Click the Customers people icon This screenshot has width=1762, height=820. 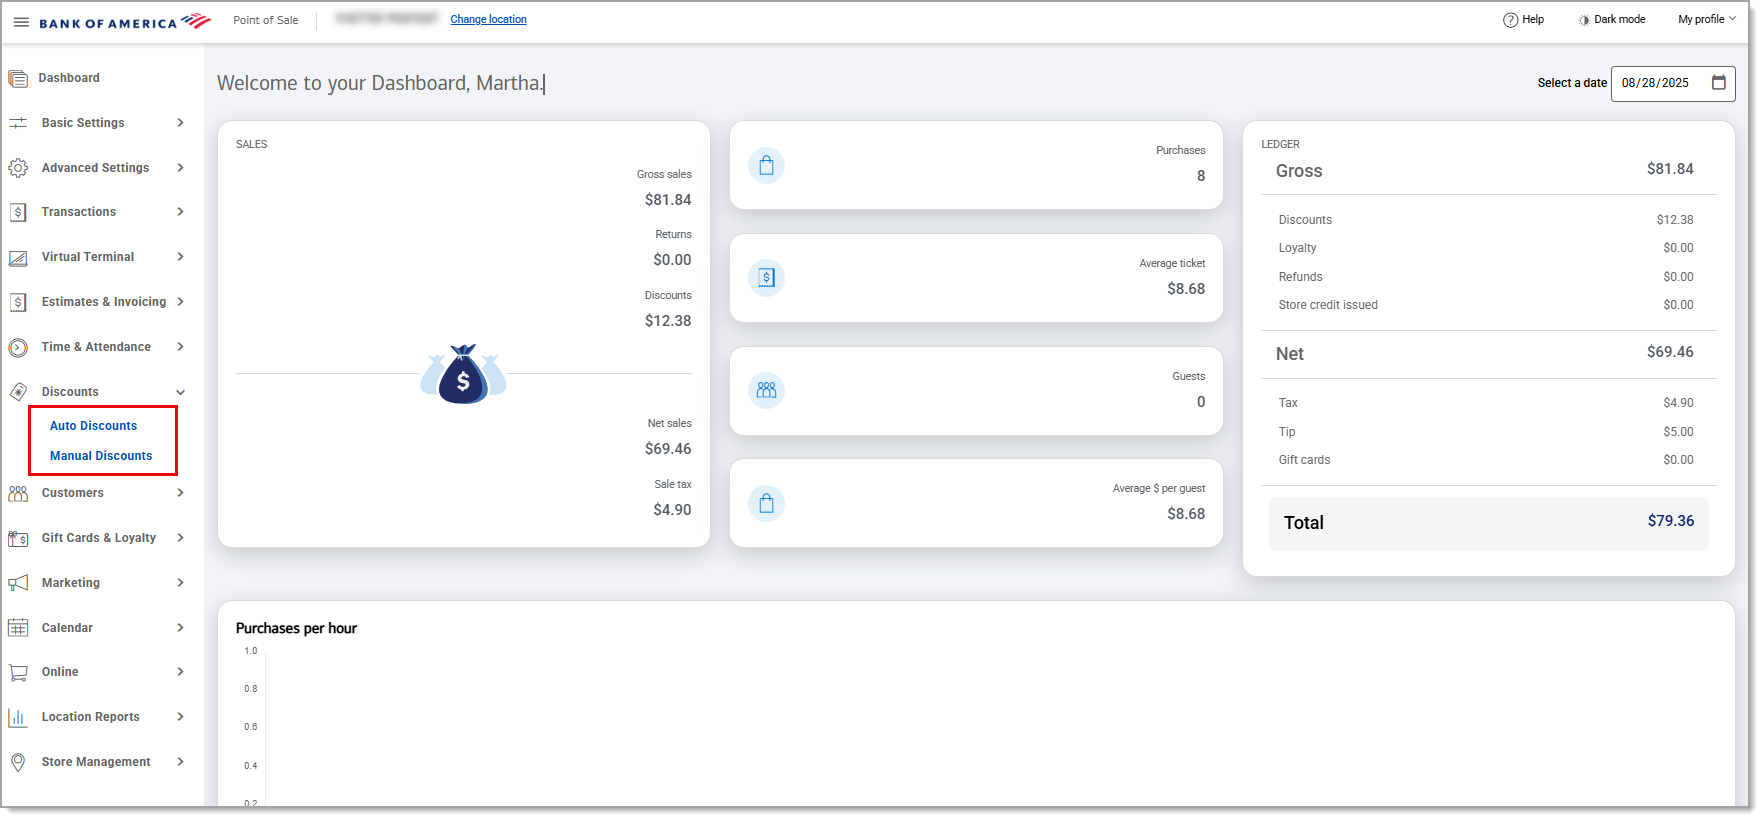click(18, 493)
